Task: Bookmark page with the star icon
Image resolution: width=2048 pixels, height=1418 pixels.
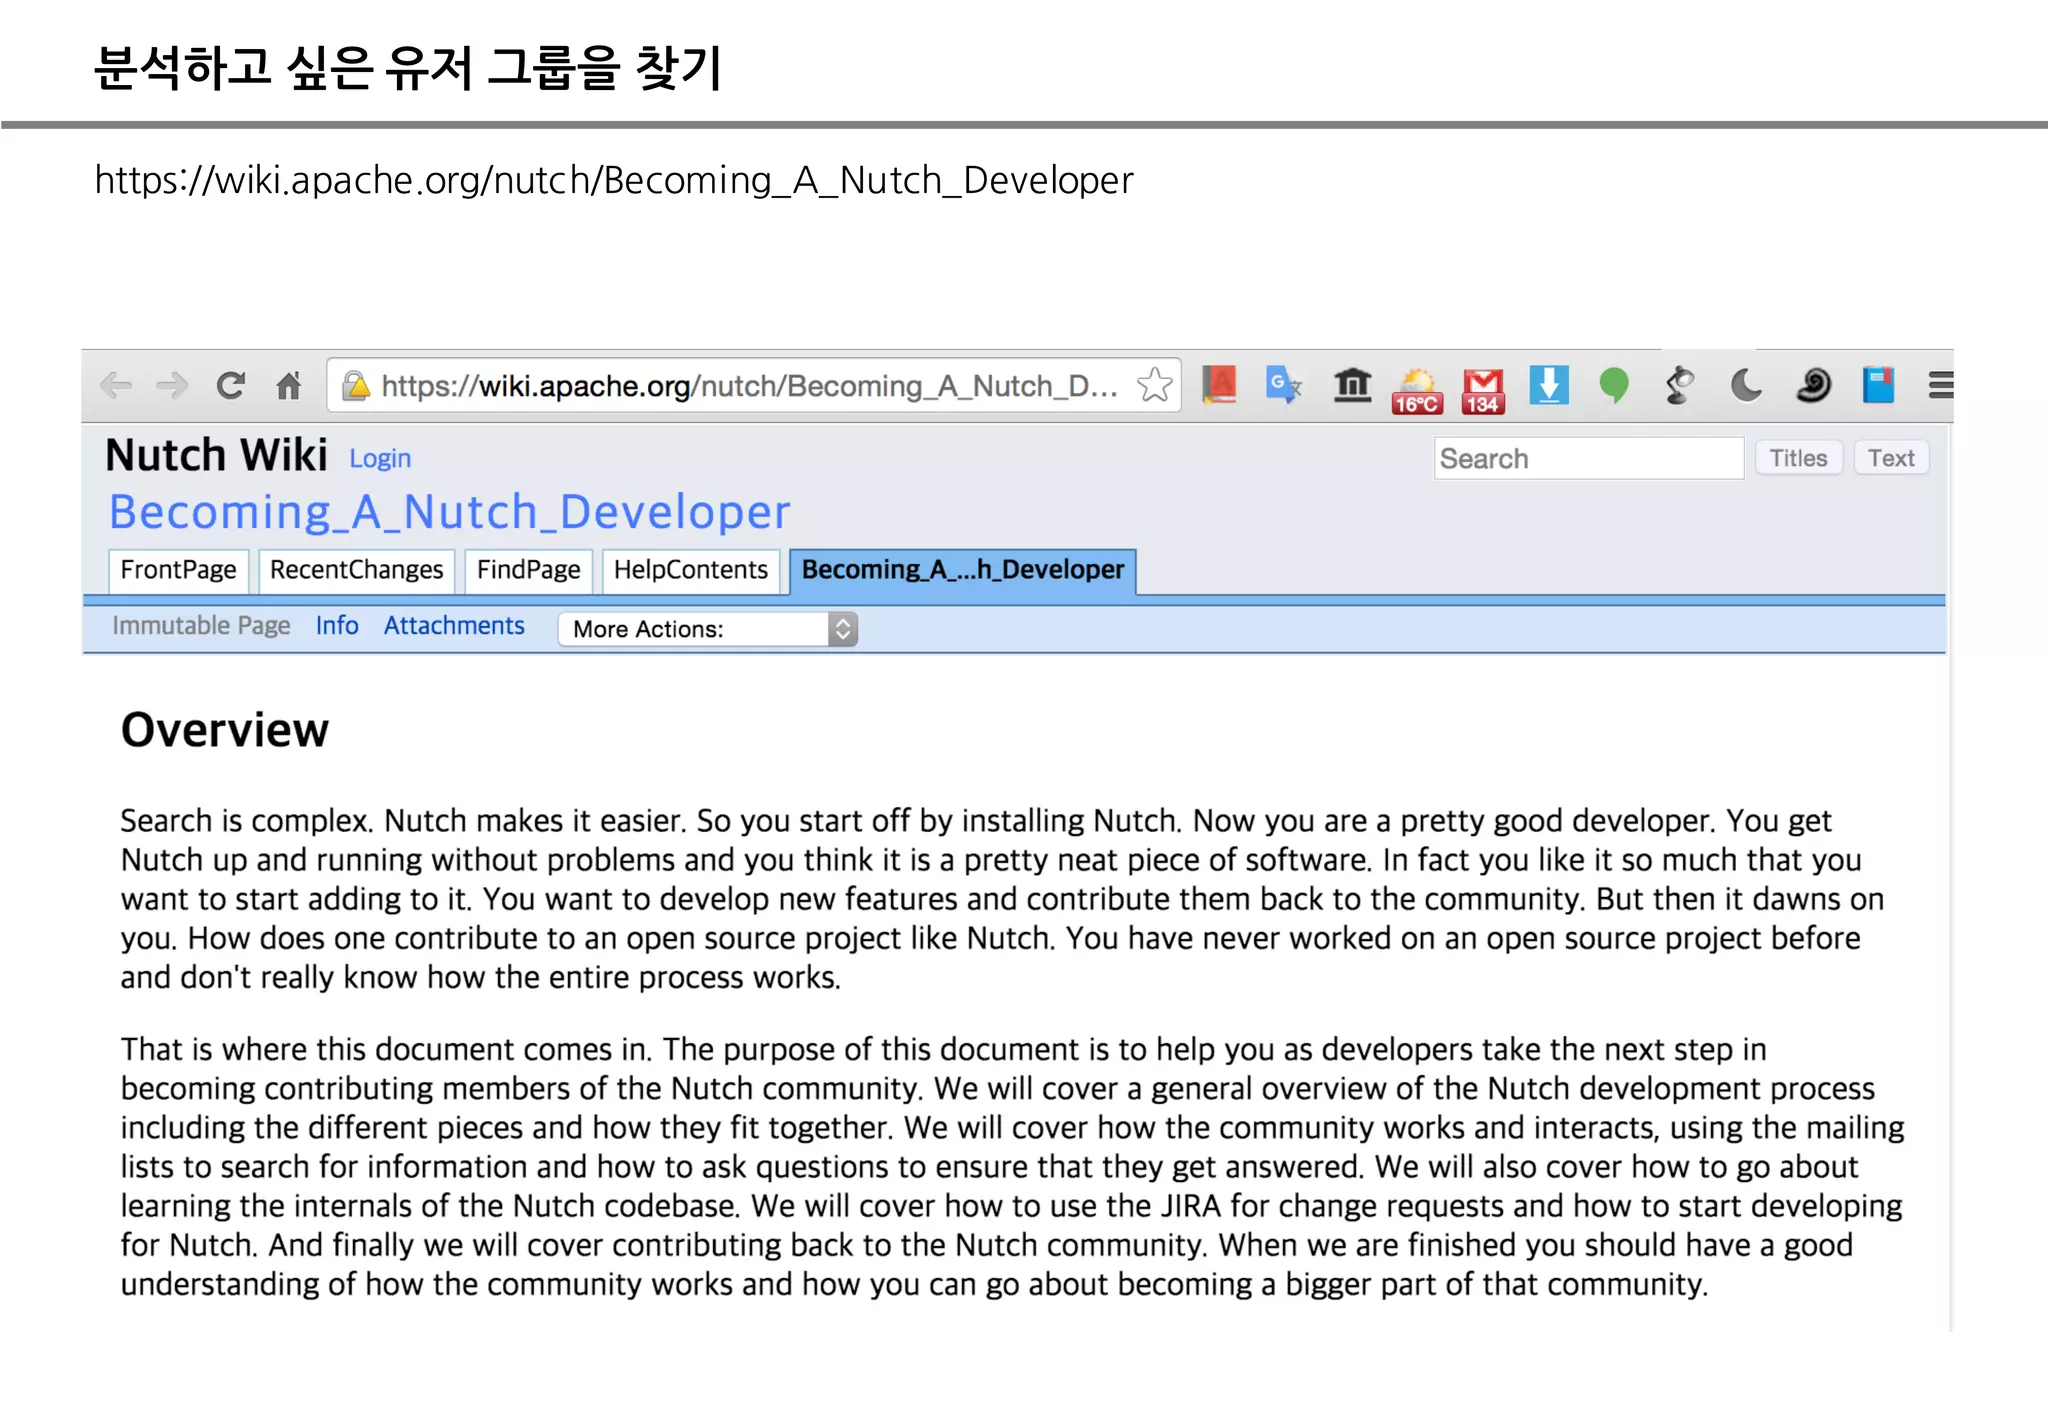Action: click(1155, 385)
